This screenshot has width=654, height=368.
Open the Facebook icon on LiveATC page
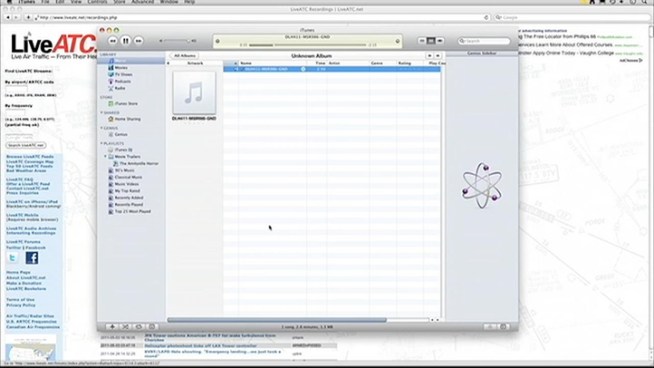click(32, 258)
